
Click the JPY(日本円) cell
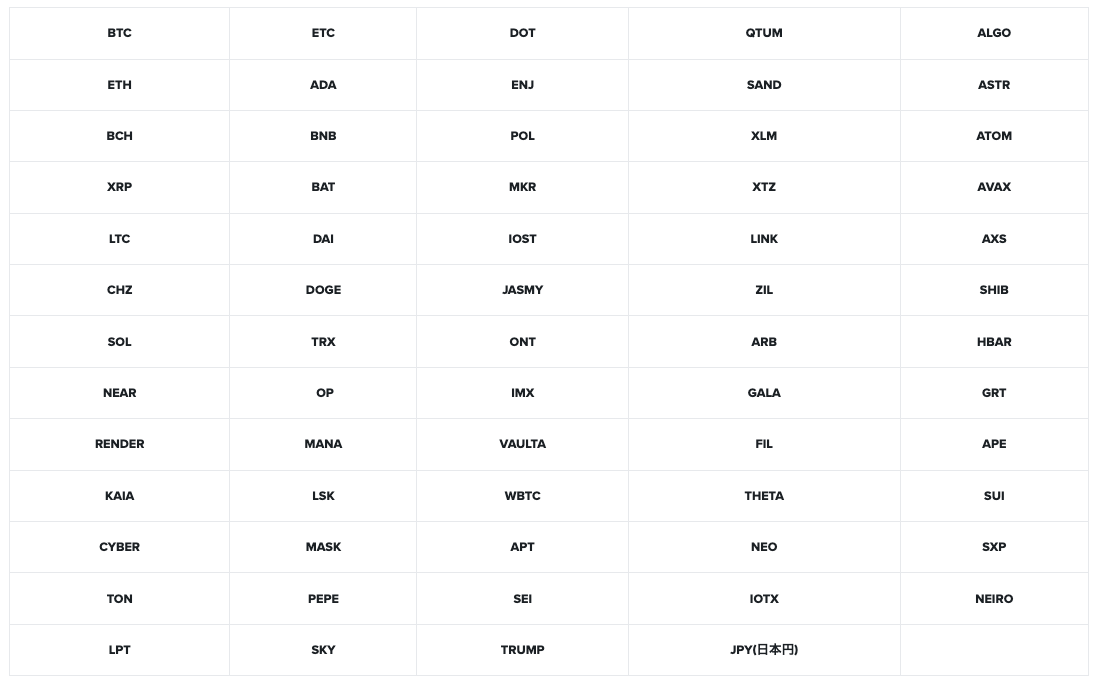tap(764, 650)
